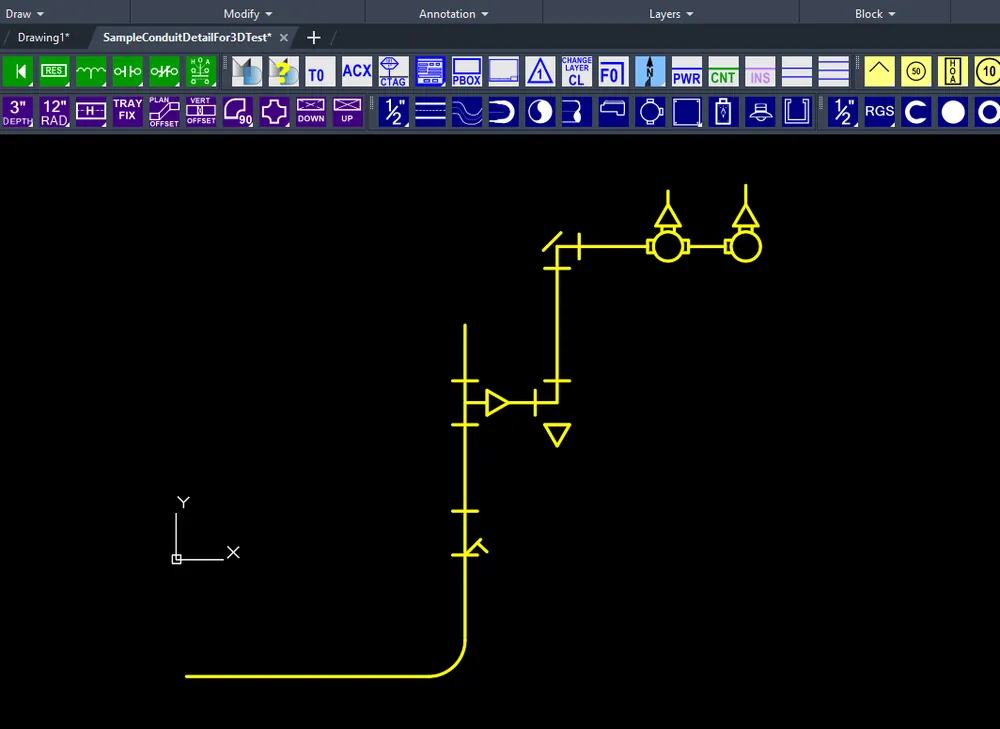Run the ACX tool
This screenshot has width=1000, height=729.
(357, 71)
